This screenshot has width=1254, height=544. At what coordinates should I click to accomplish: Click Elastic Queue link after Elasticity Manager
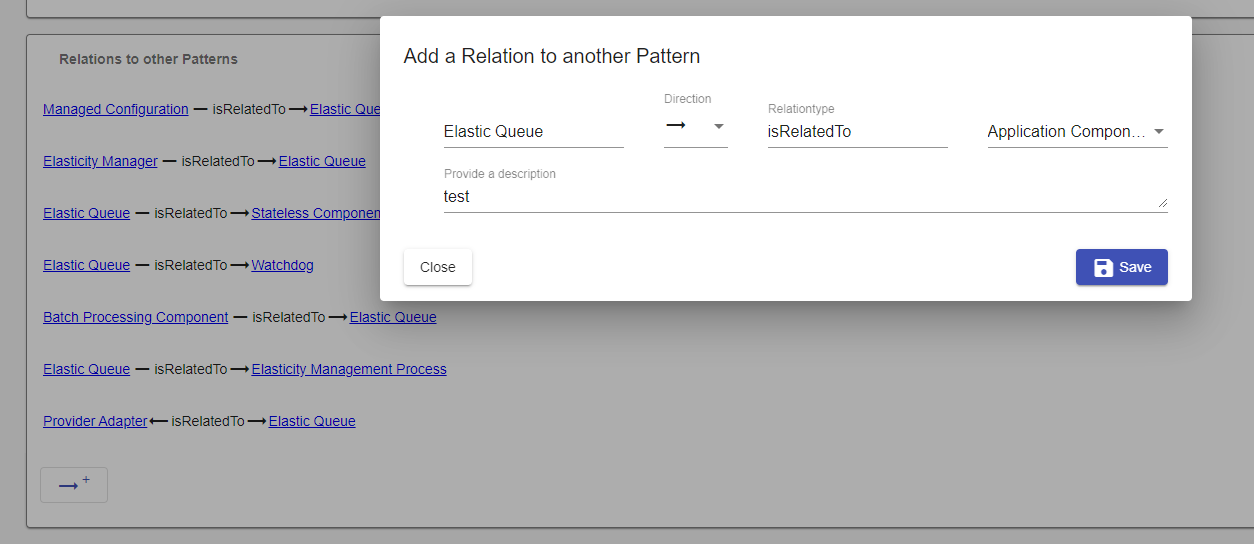click(x=322, y=161)
